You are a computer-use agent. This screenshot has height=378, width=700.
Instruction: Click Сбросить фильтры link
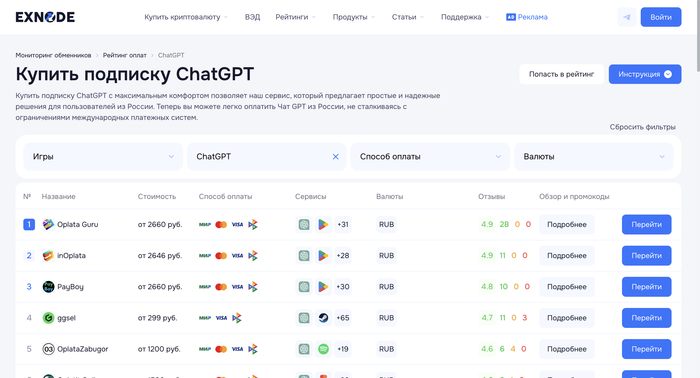642,127
